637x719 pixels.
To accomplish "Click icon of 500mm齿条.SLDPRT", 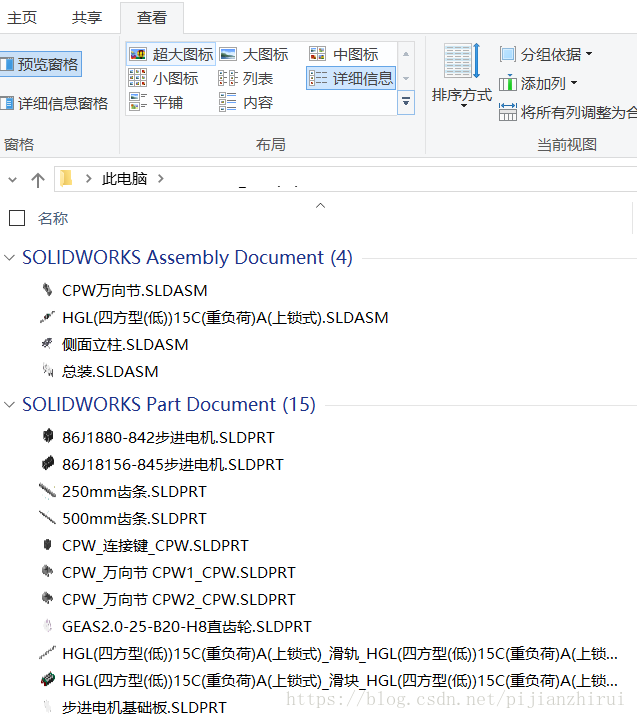I will [x=47, y=518].
